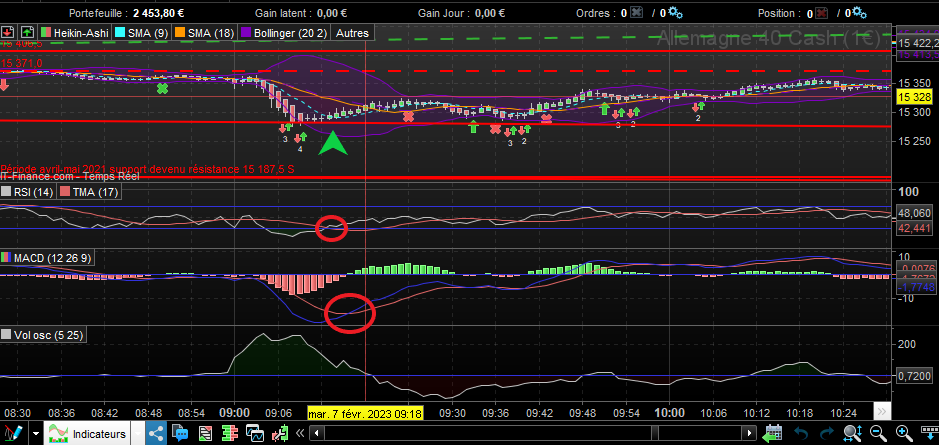The height and width of the screenshot is (445, 939).
Task: Click the blue share chart icon
Action: coord(157,433)
